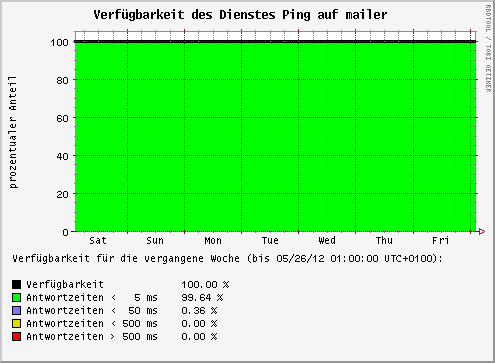This screenshot has height=363, width=495.
Task: Click the Thu label on the x-axis
Action: point(384,240)
